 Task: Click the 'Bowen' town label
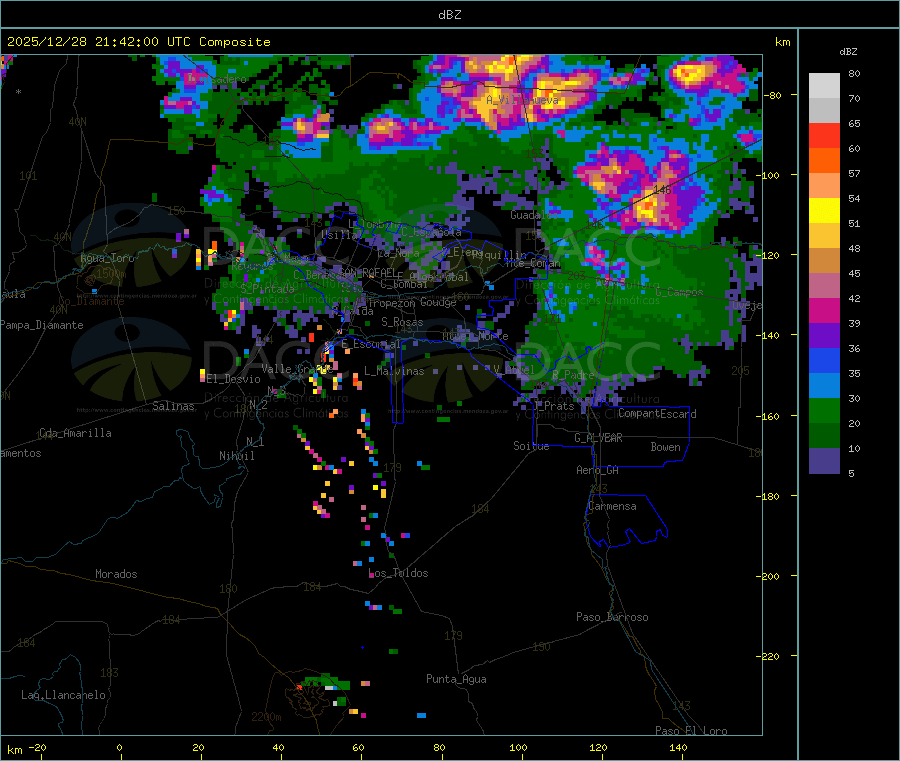click(665, 447)
